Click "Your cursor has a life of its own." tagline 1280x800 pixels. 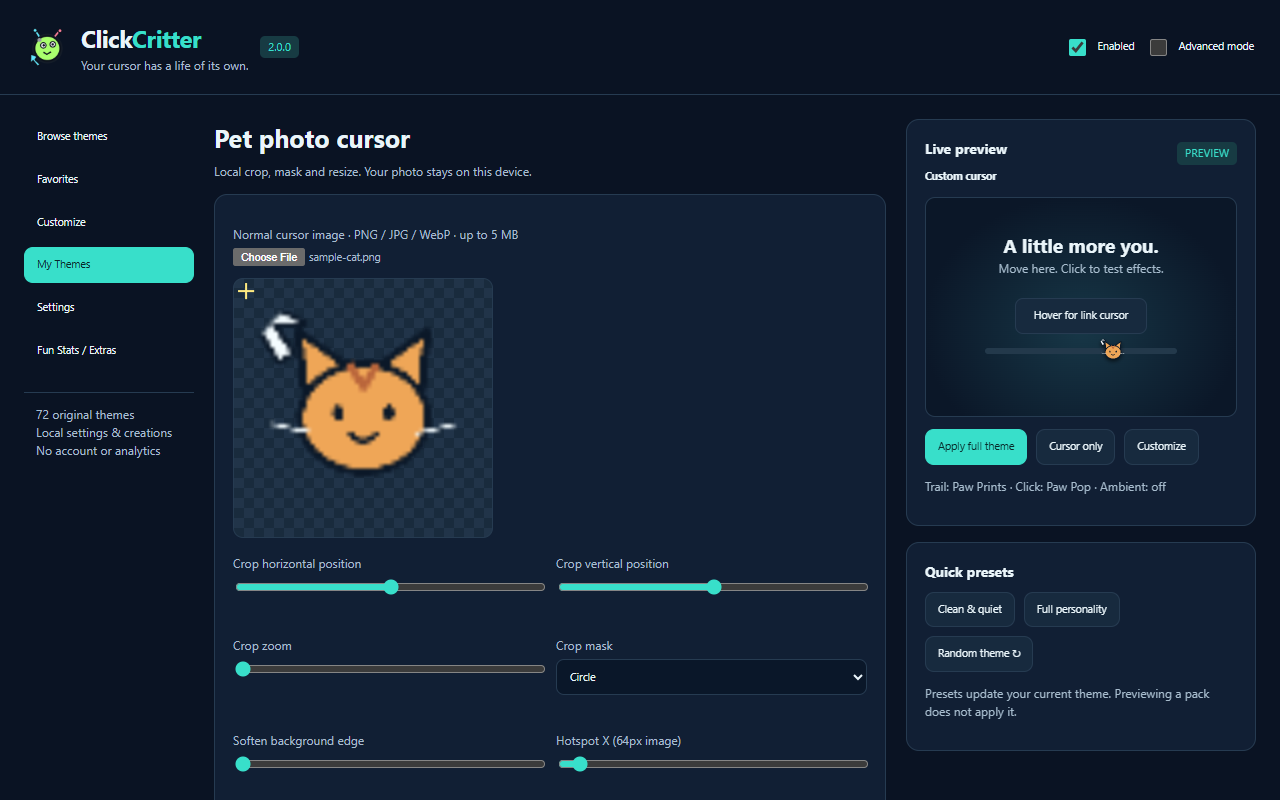point(165,67)
